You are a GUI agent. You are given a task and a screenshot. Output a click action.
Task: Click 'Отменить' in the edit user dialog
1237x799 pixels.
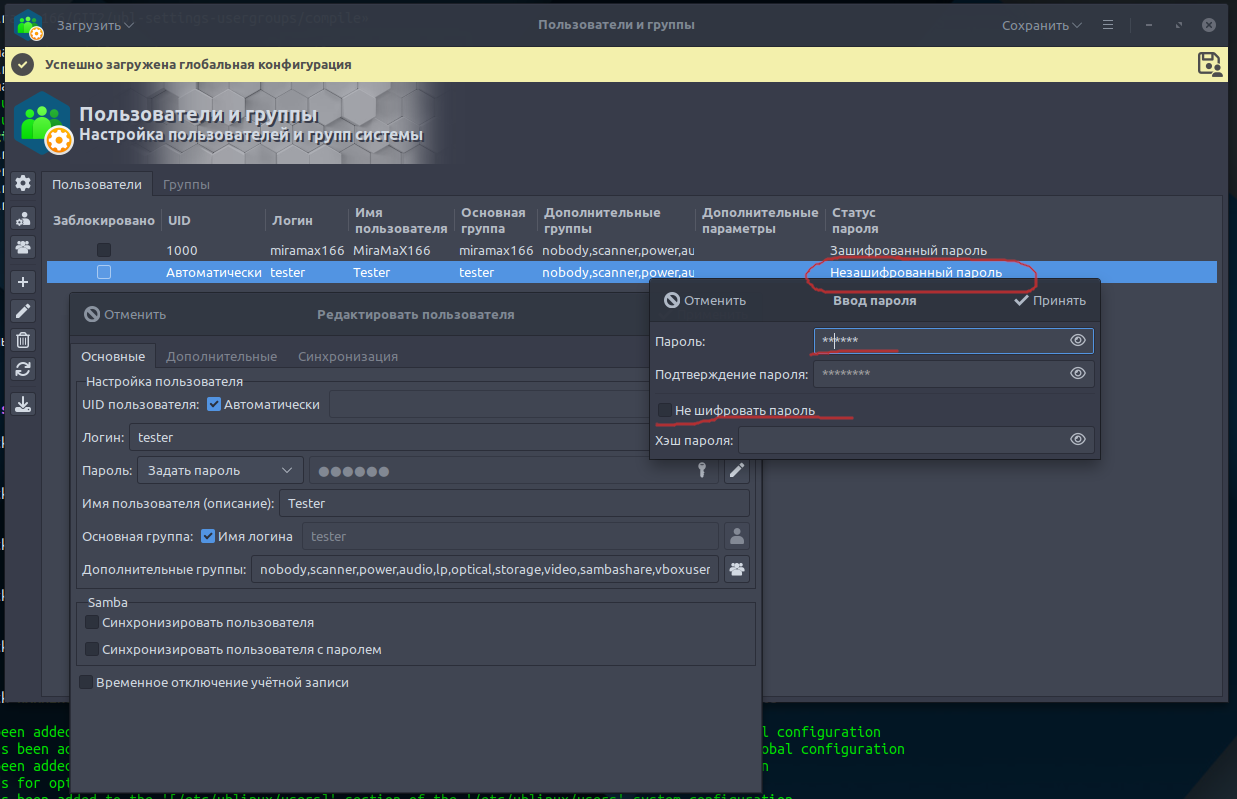click(x=125, y=314)
